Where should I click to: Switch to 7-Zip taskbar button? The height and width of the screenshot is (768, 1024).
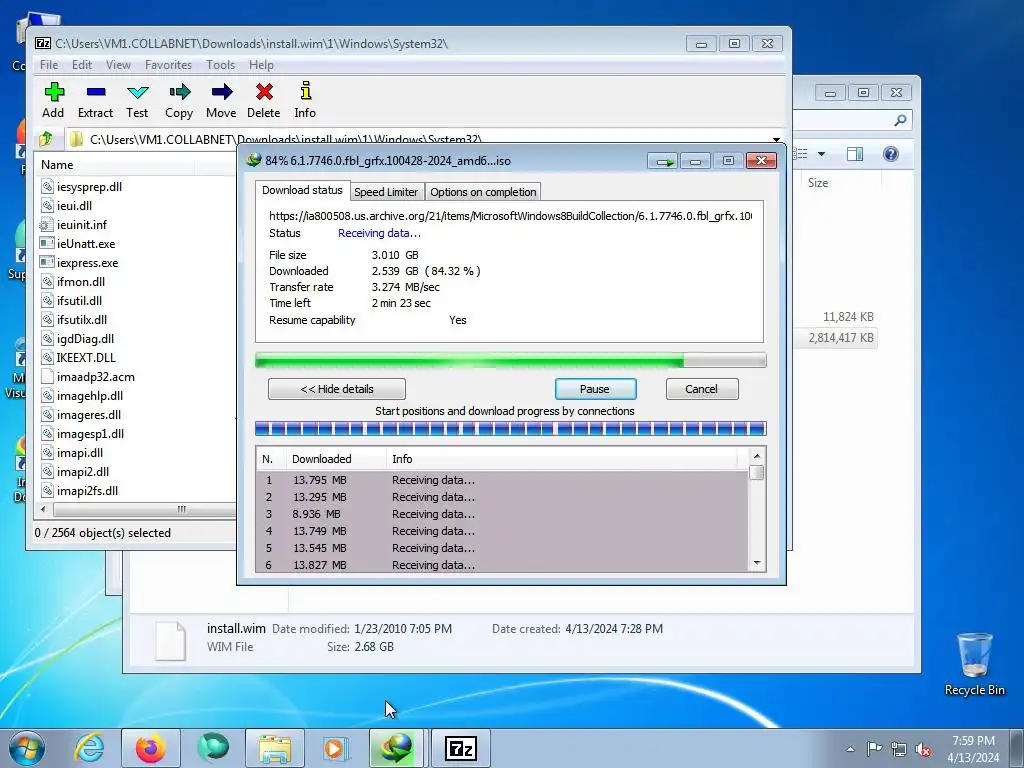[x=460, y=748]
